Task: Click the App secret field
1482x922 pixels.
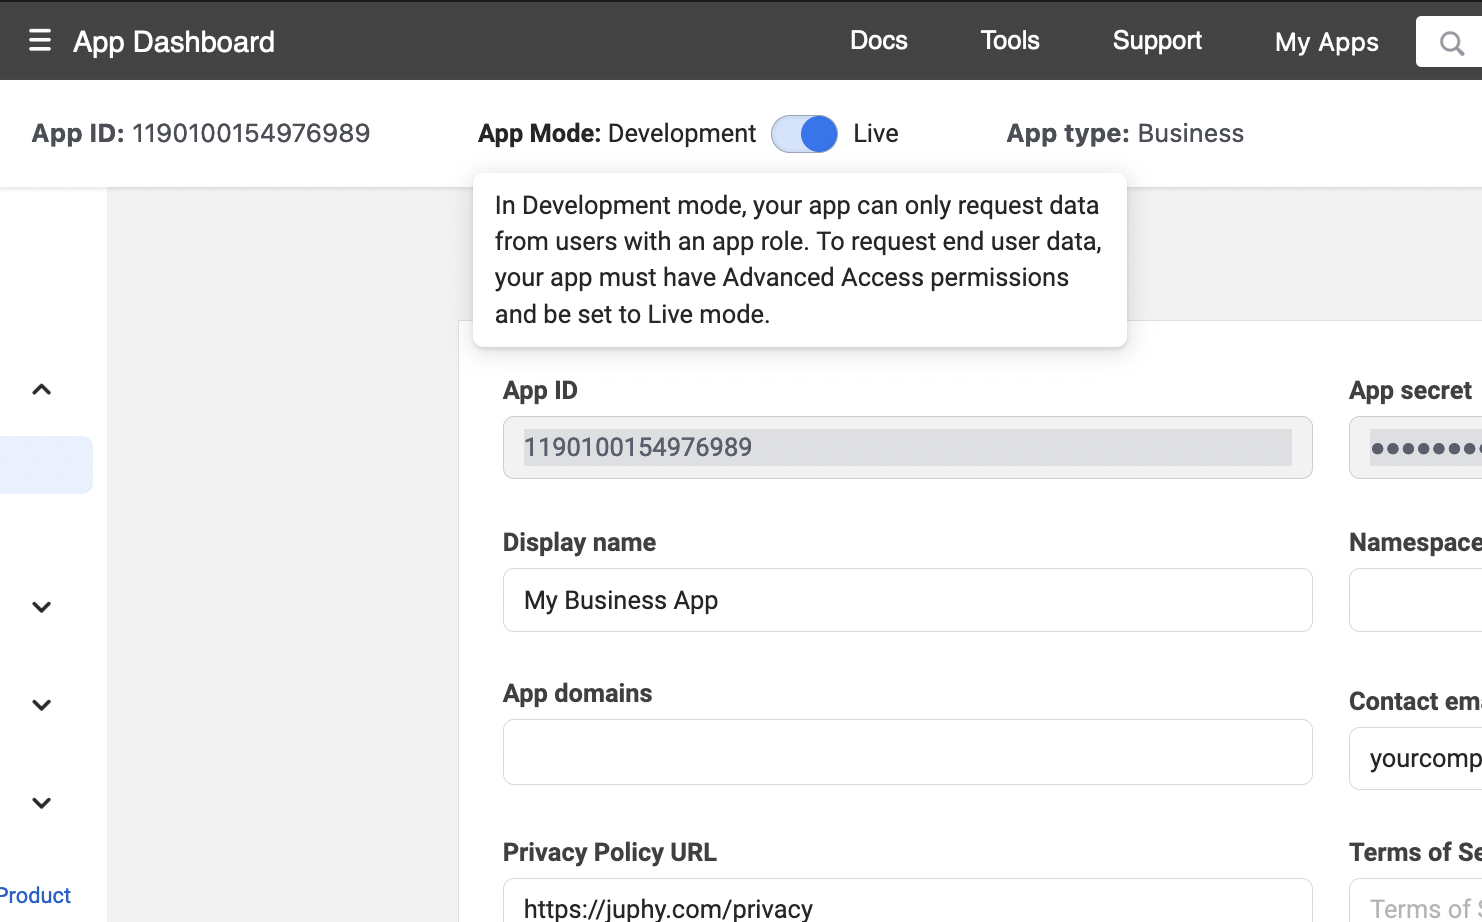Action: pos(1415,447)
